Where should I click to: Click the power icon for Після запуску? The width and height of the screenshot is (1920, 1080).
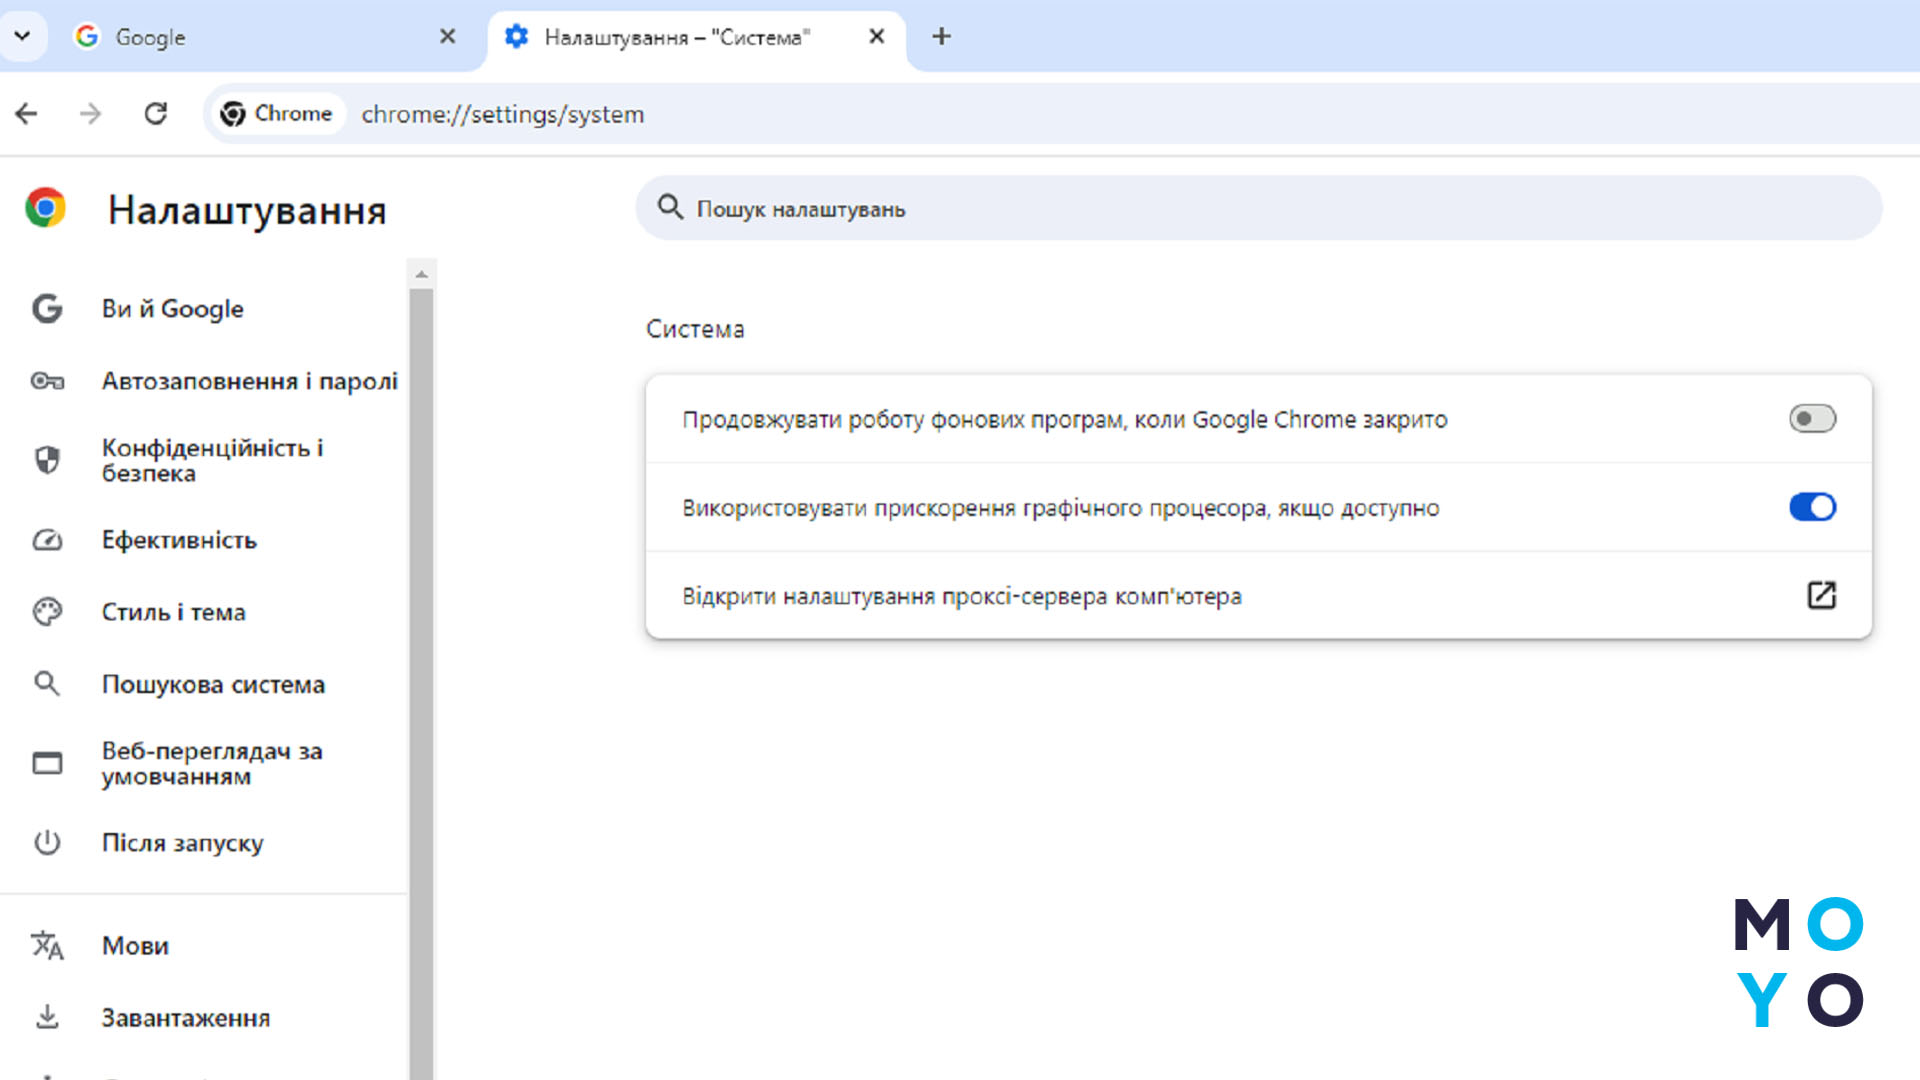click(47, 843)
